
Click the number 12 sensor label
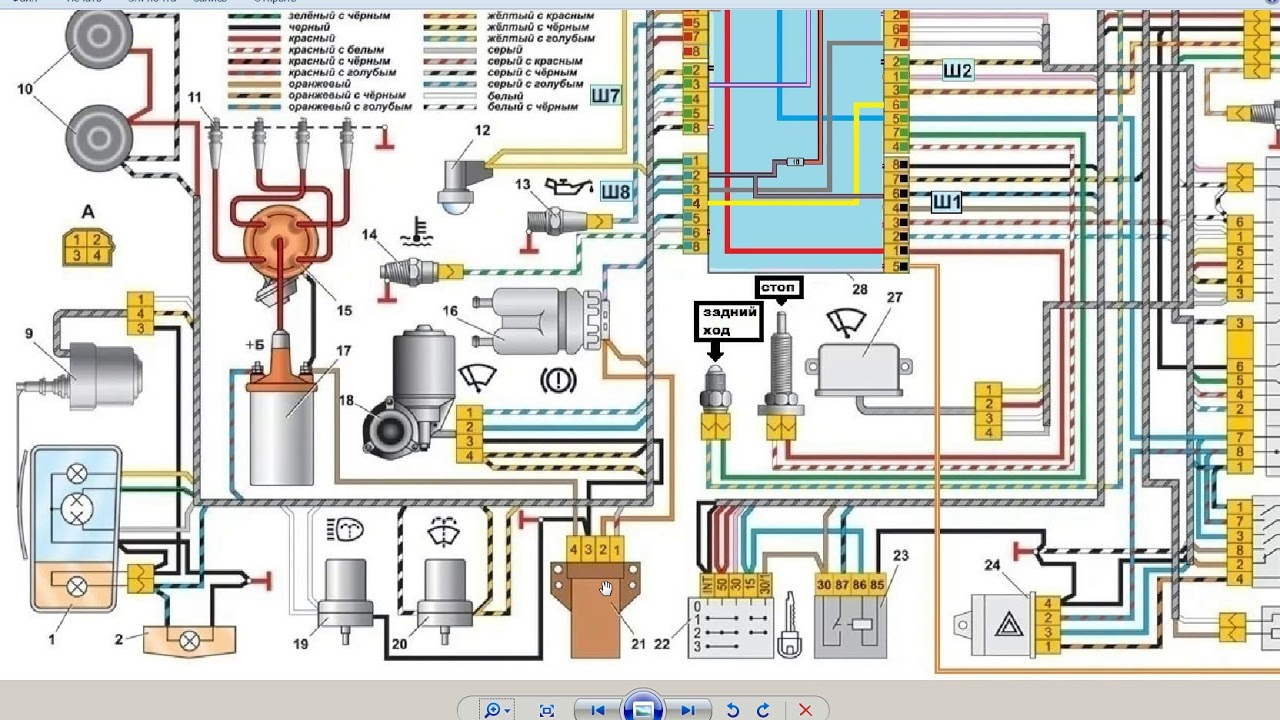(483, 129)
